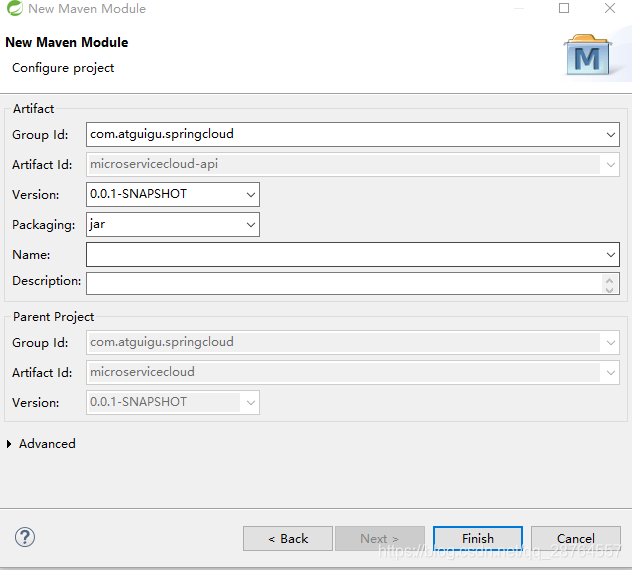
Task: Close the New Maven Module dialog
Action: tap(610, 8)
